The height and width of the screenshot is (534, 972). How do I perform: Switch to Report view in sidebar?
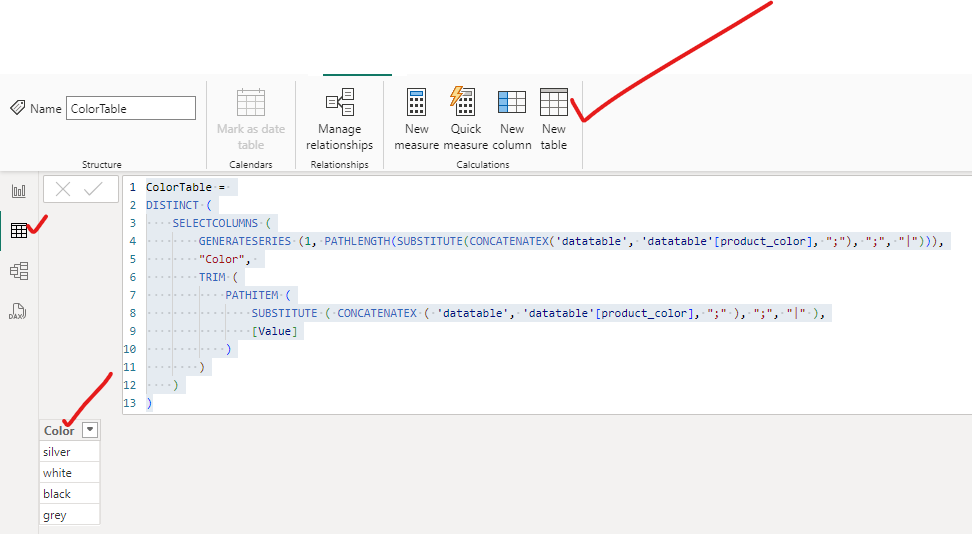19,191
